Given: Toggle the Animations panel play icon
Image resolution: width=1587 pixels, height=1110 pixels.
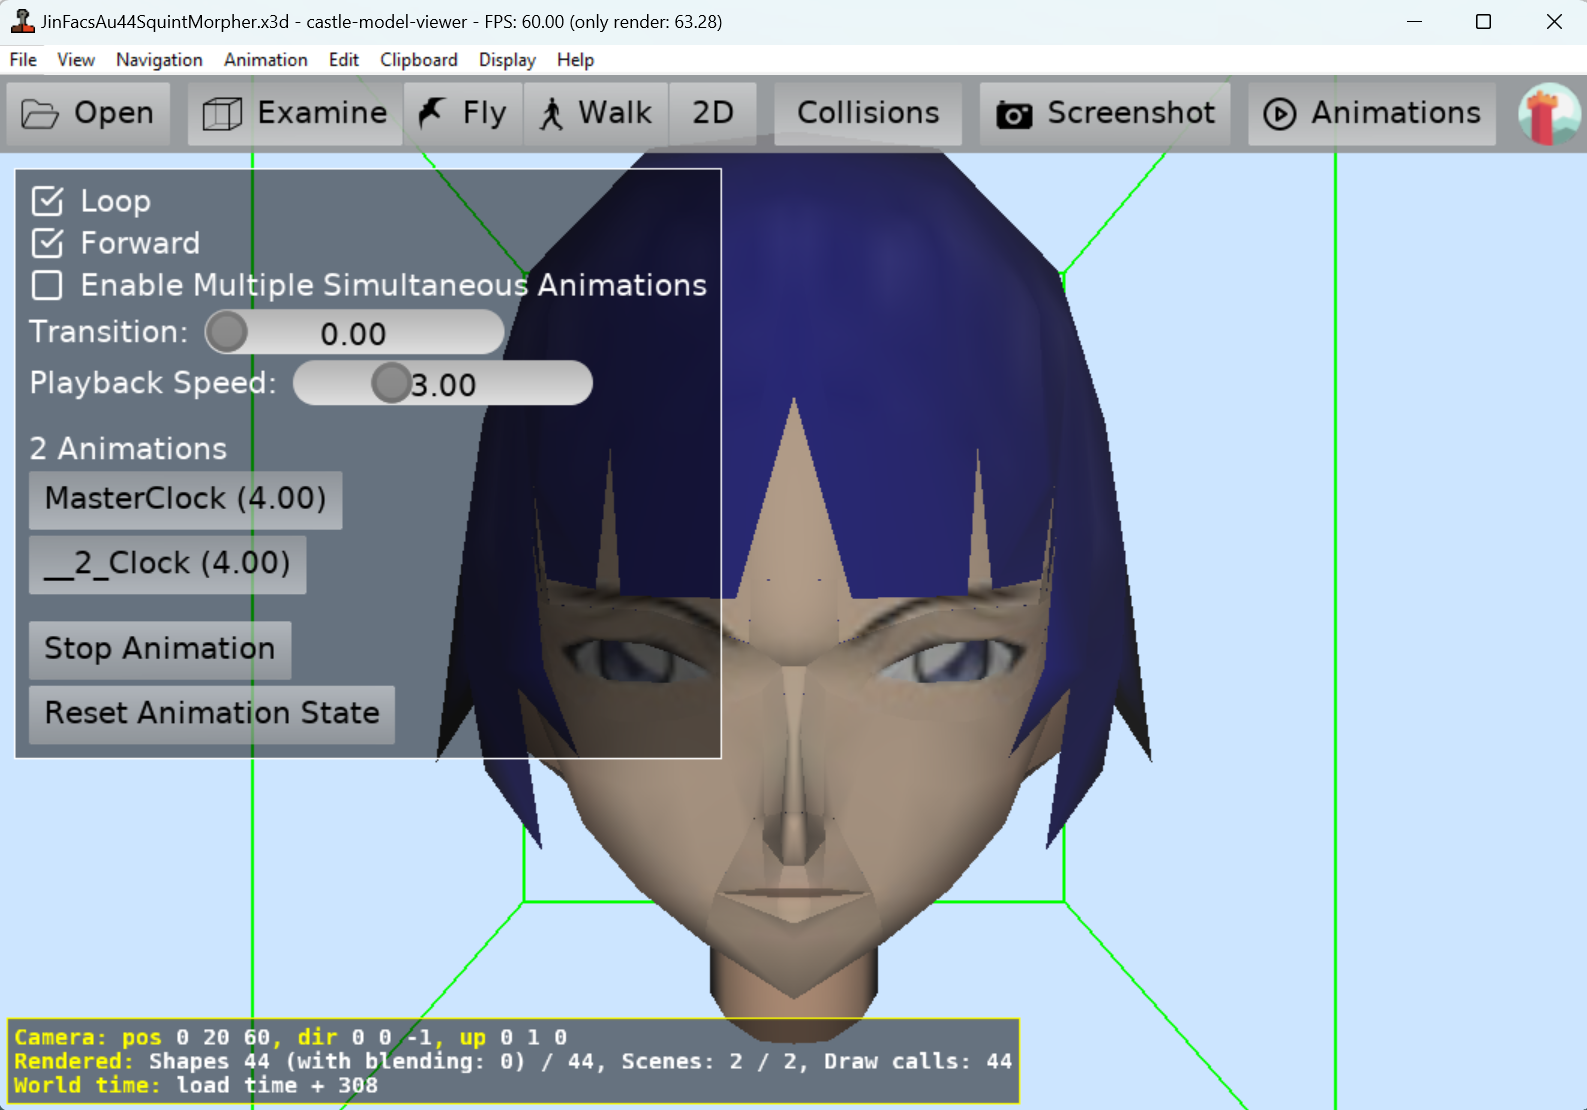Looking at the screenshot, I should [1279, 114].
